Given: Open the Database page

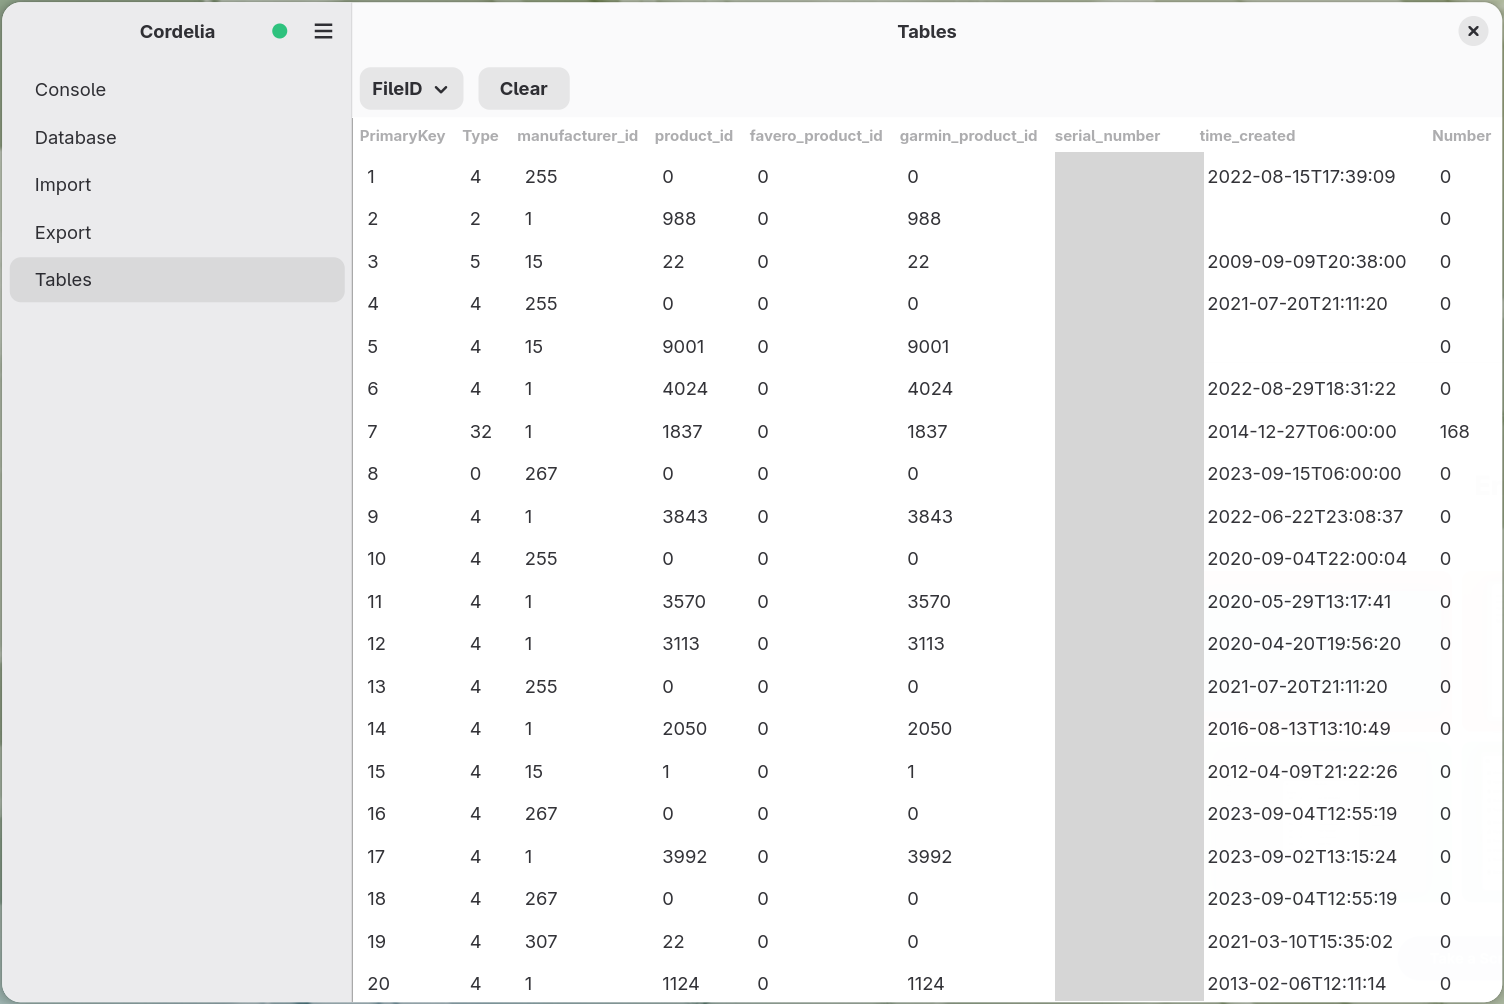Looking at the screenshot, I should tap(177, 137).
